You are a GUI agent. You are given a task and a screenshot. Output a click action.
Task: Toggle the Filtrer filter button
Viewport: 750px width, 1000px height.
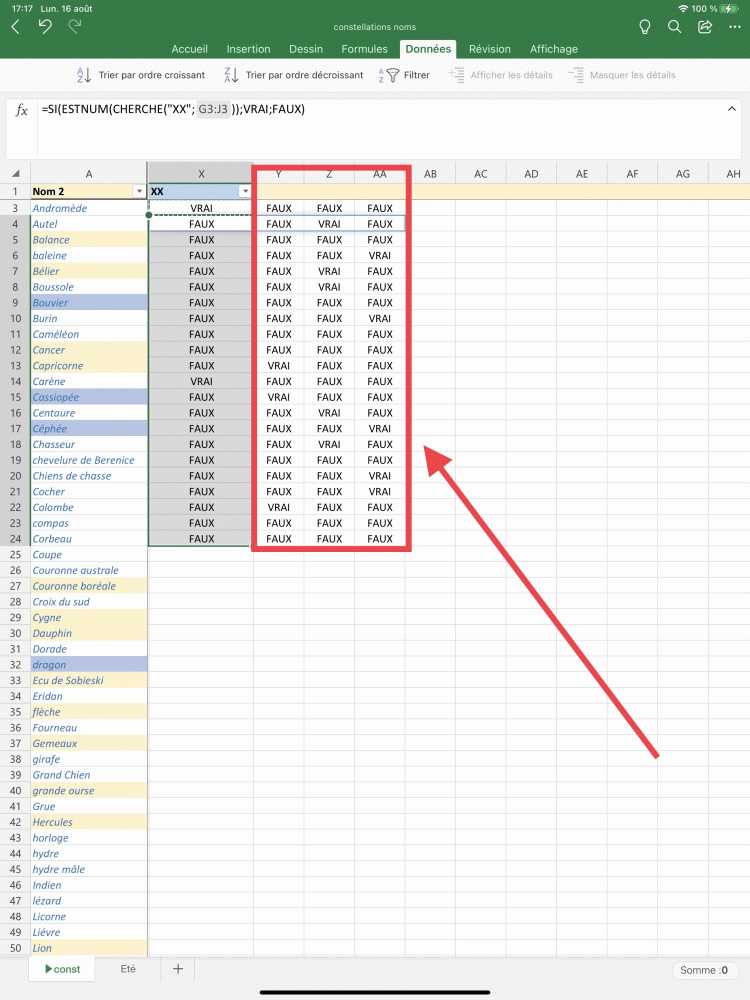point(405,75)
